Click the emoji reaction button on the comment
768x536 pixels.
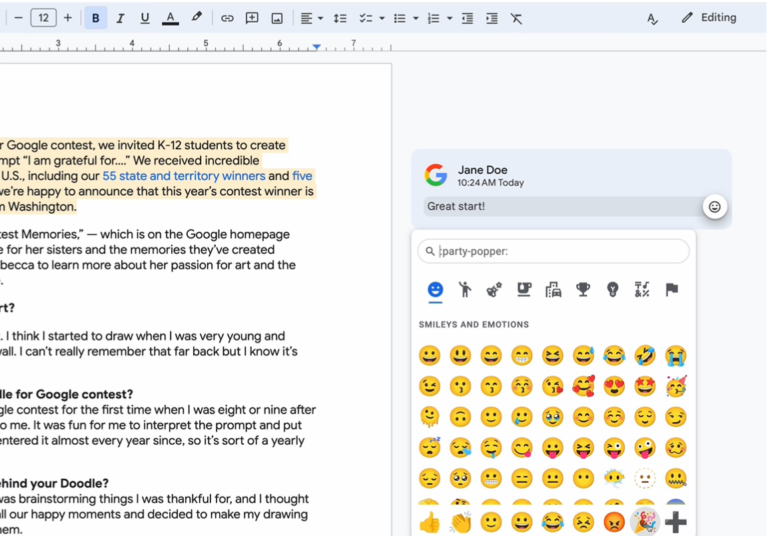pos(715,207)
